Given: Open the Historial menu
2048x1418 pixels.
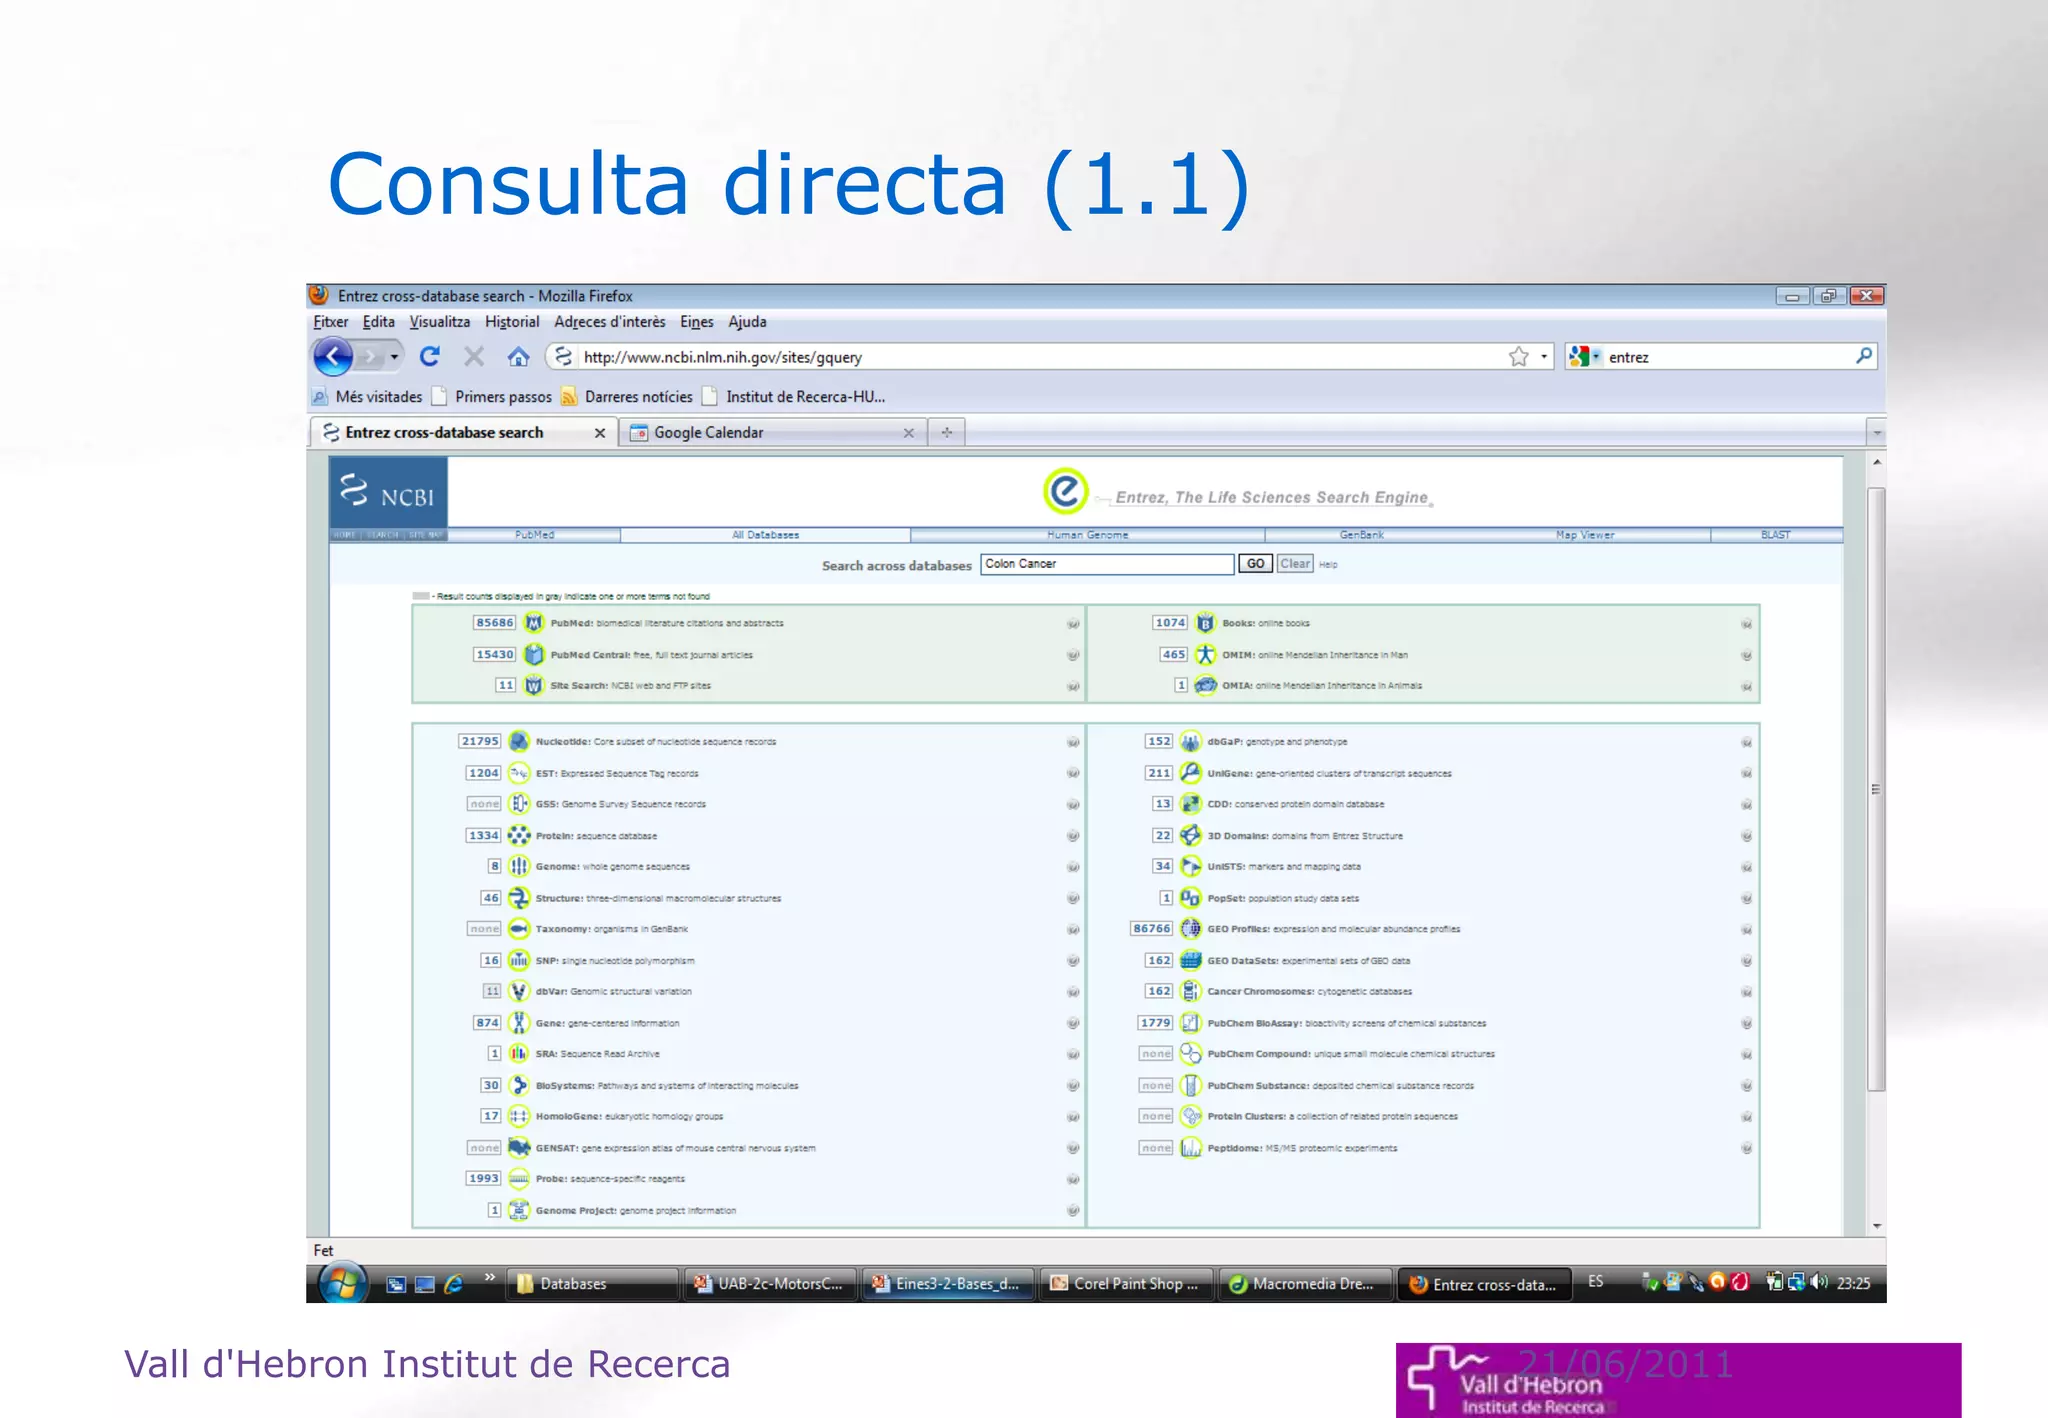Looking at the screenshot, I should 511,322.
